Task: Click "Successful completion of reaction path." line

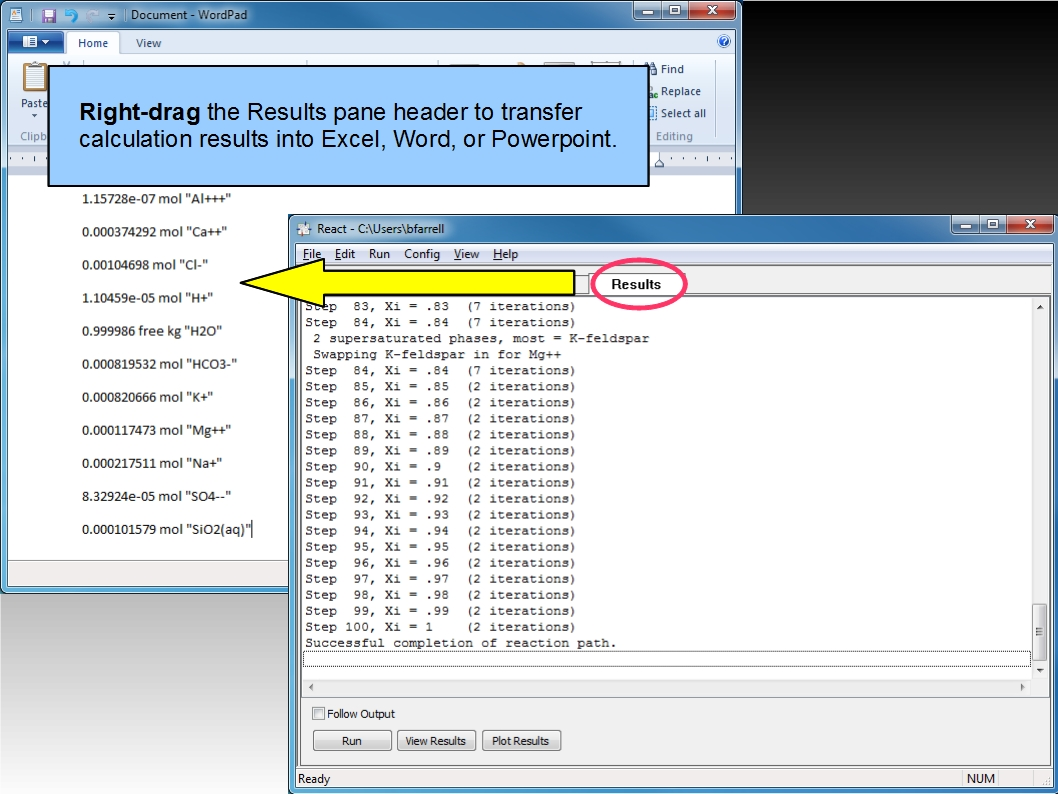Action: [461, 643]
